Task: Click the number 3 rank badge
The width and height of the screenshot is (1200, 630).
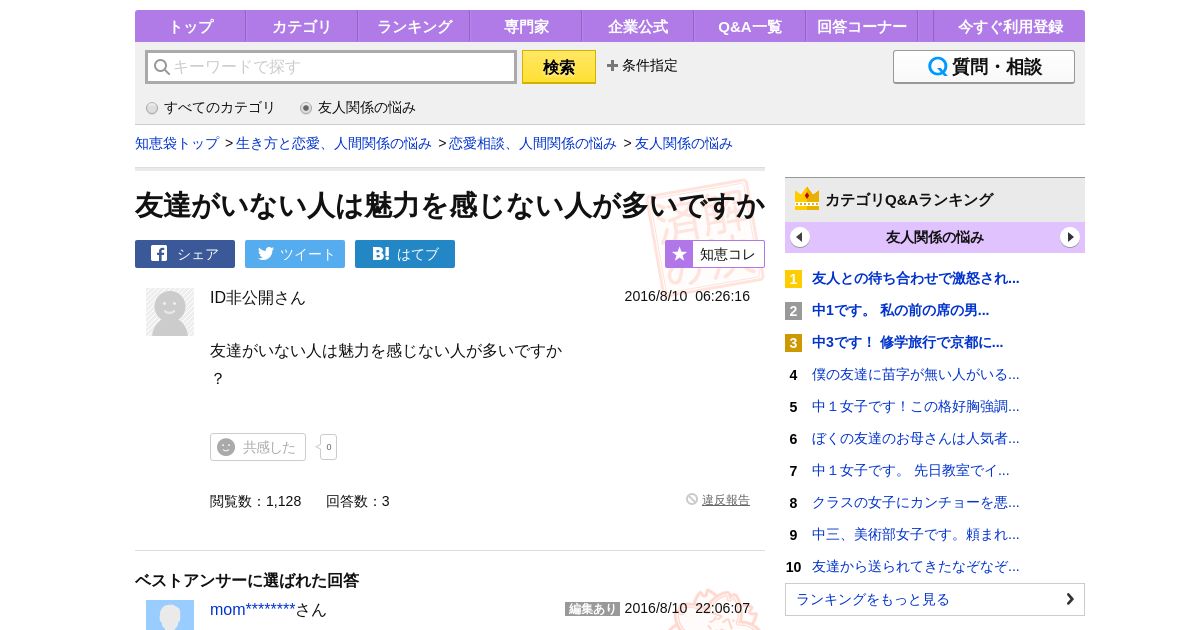Action: pyautogui.click(x=793, y=343)
